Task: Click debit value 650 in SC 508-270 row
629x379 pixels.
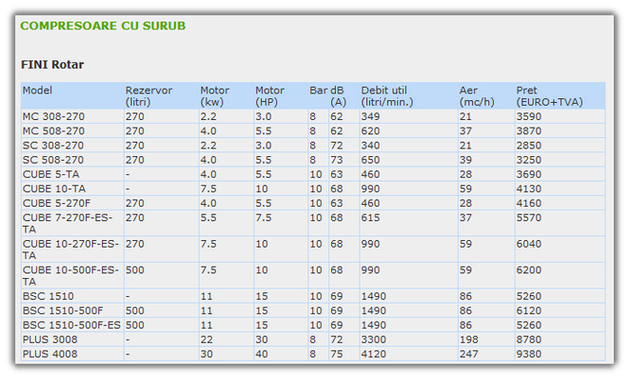Action: (370, 160)
